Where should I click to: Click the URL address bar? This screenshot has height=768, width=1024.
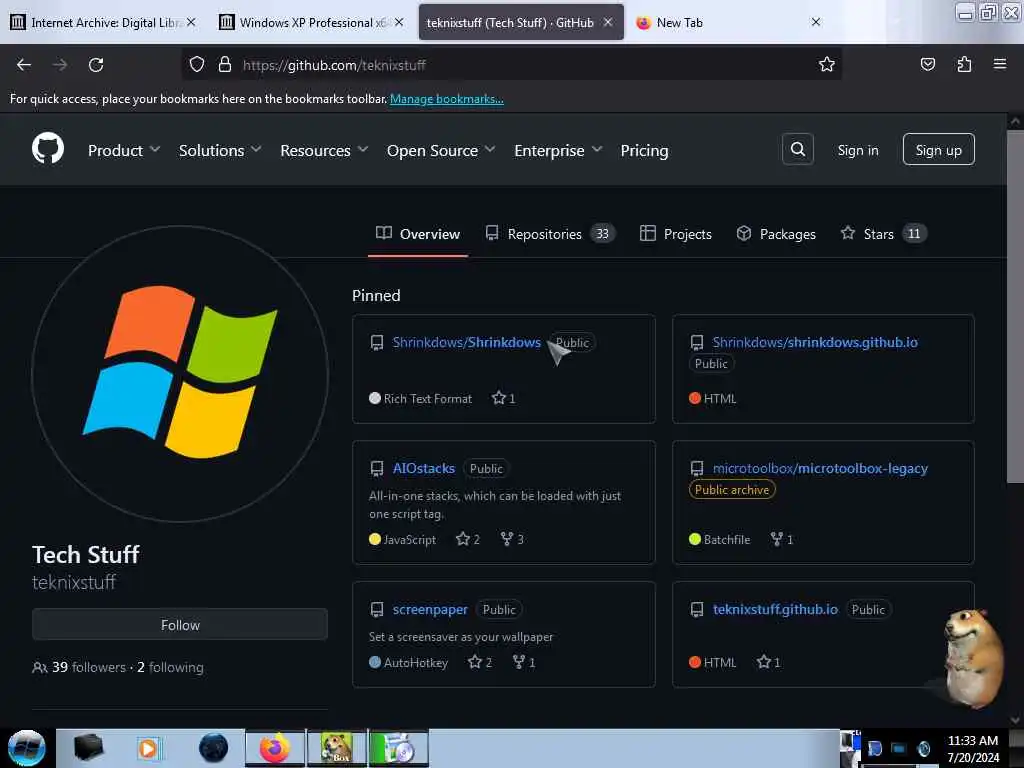511,65
